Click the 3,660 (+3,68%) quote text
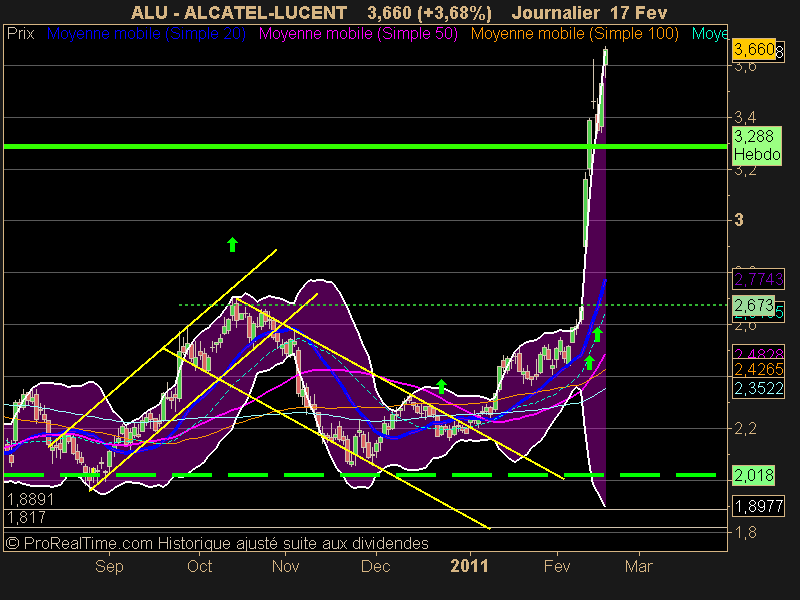 (429, 13)
